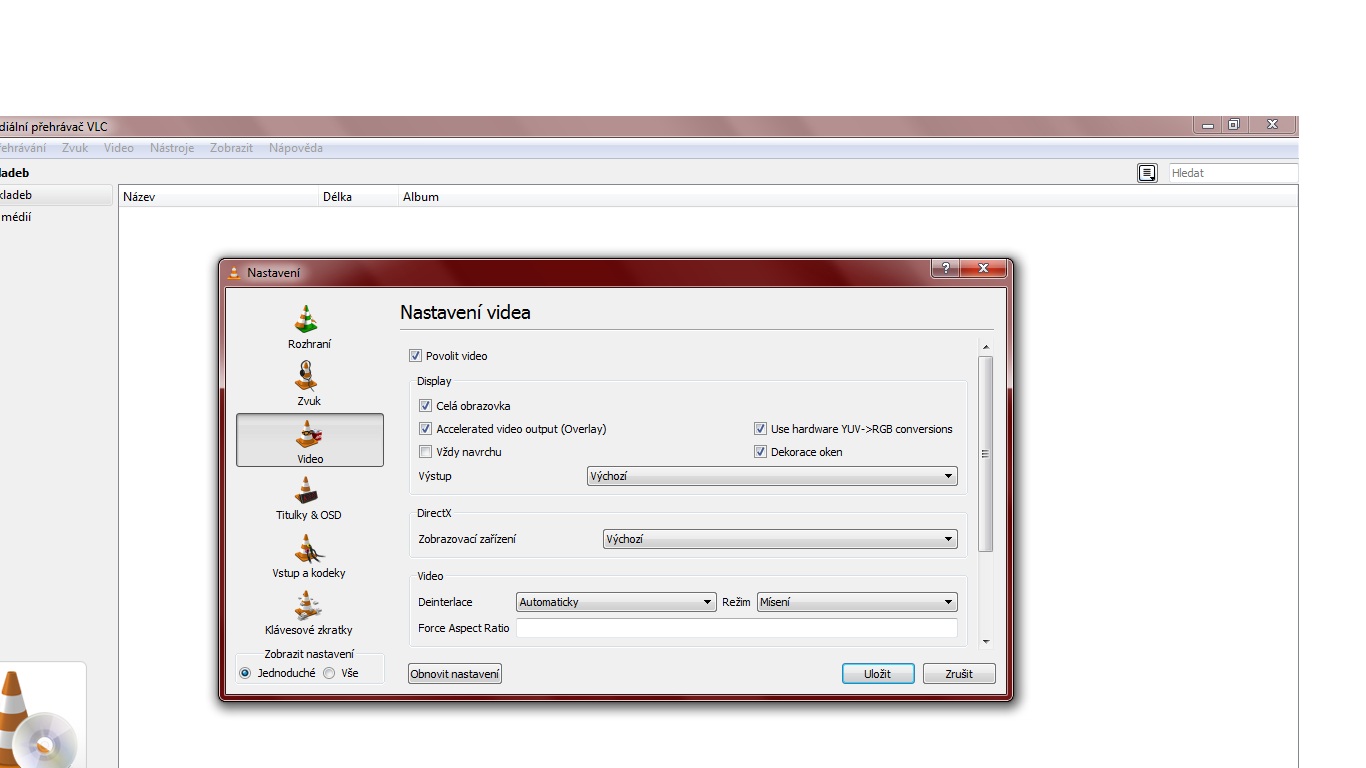Uncheck the Povolit video checkbox
The image size is (1366, 768).
point(416,356)
